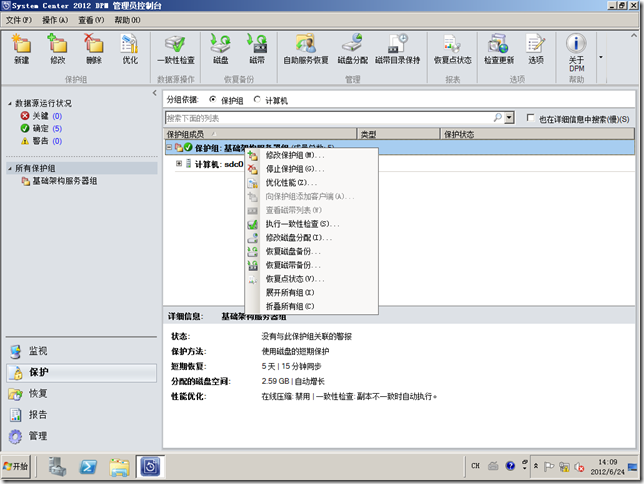Sort by the 类型 column header
The image size is (644, 484).
(398, 134)
